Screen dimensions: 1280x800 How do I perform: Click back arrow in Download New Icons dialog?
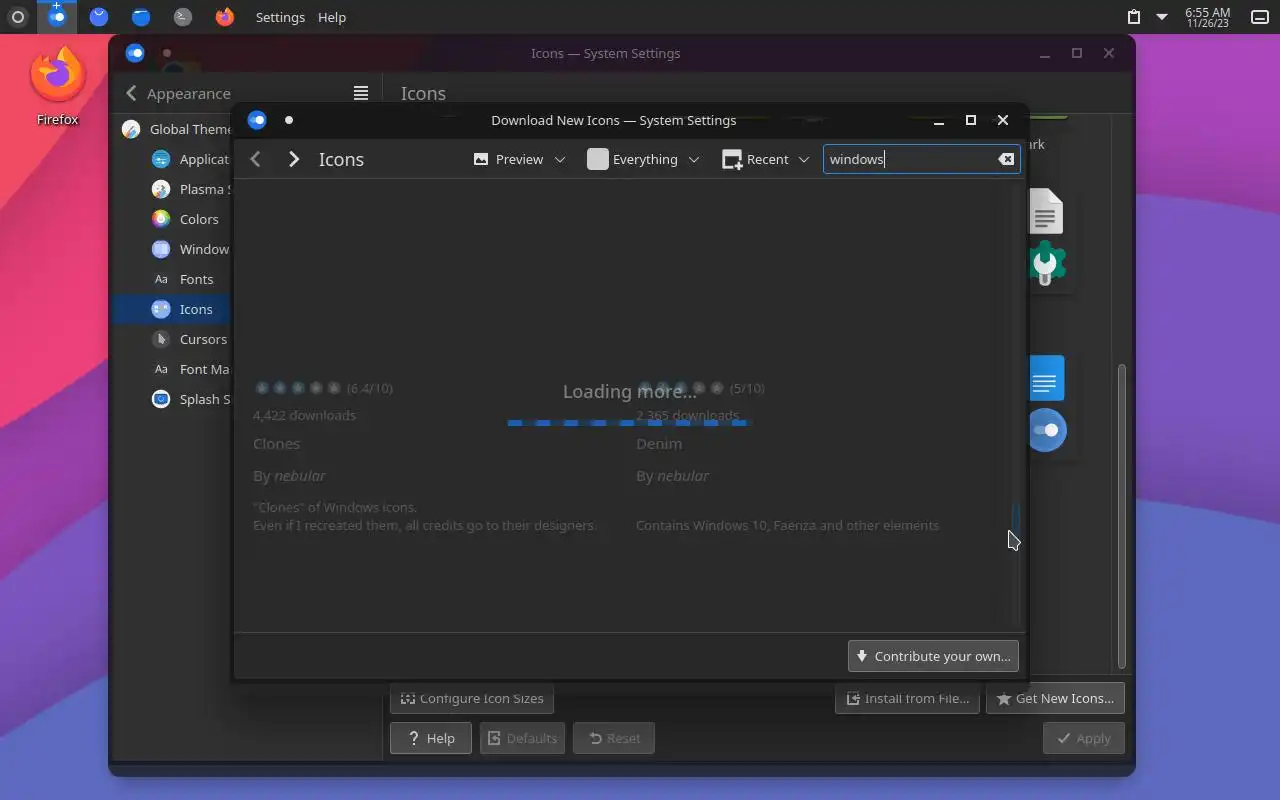pos(256,159)
